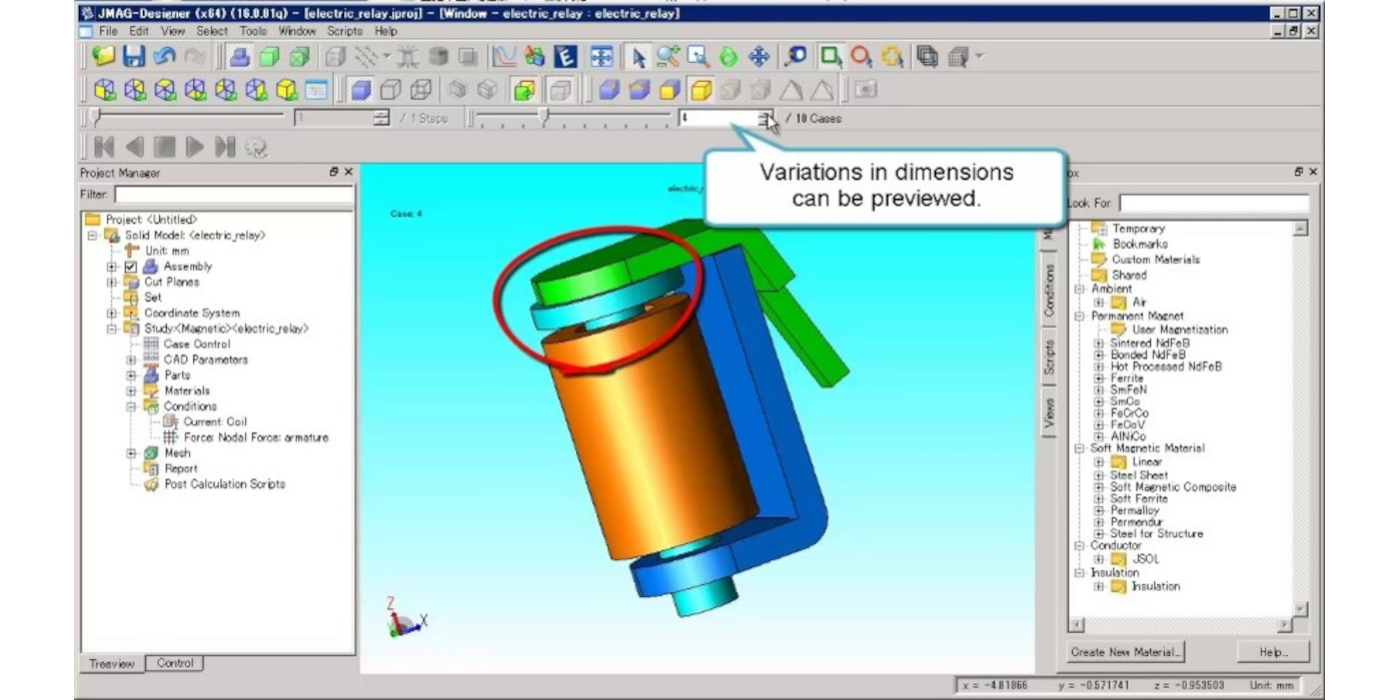Screen dimensions: 1400x700
Task: Open the Scripts menu
Action: click(x=345, y=31)
